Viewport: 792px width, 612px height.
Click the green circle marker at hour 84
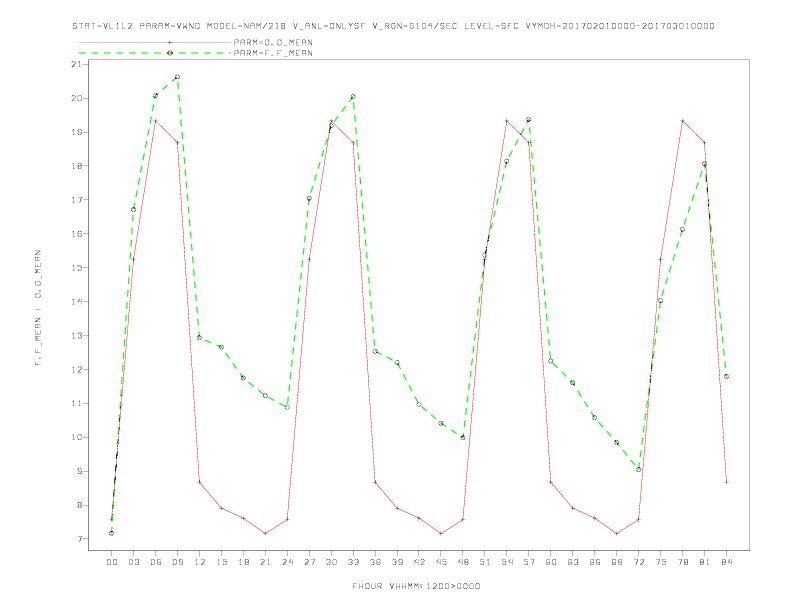tap(726, 376)
